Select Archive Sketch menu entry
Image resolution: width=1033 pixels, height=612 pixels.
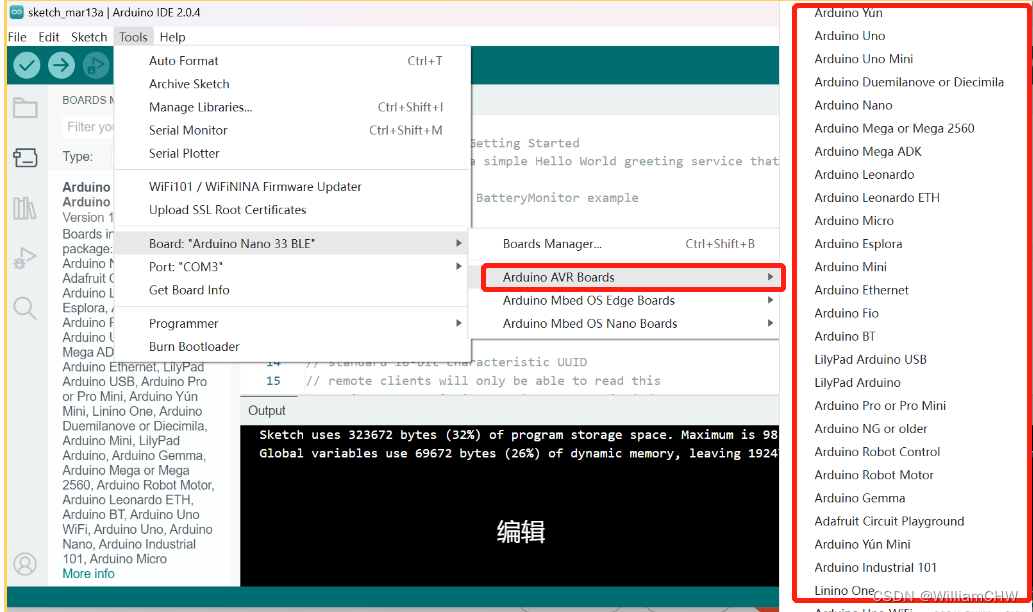point(293,84)
